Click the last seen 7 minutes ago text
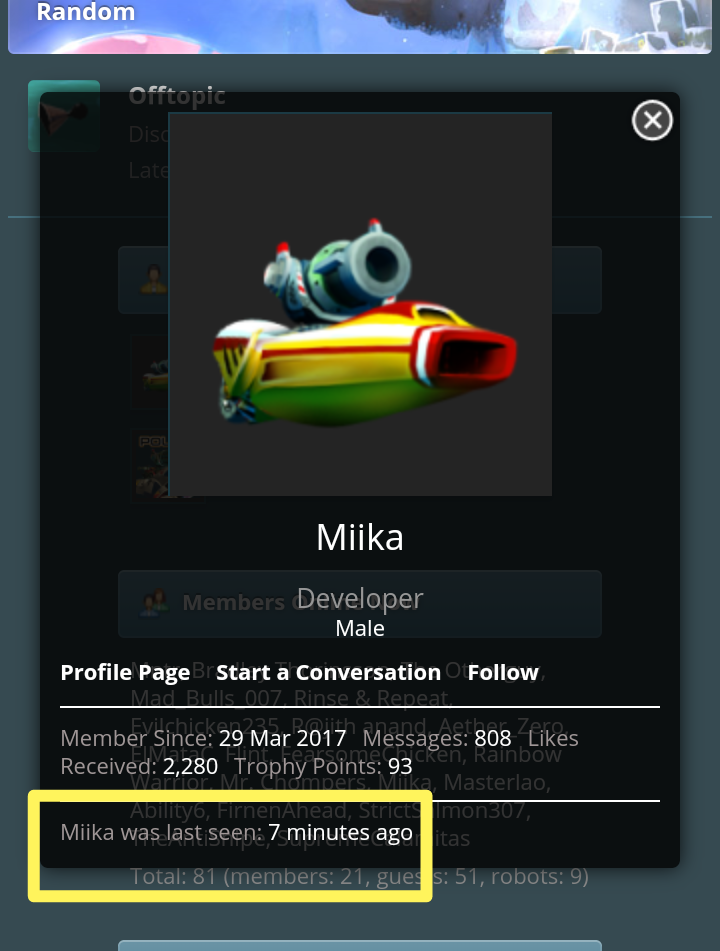 340,832
